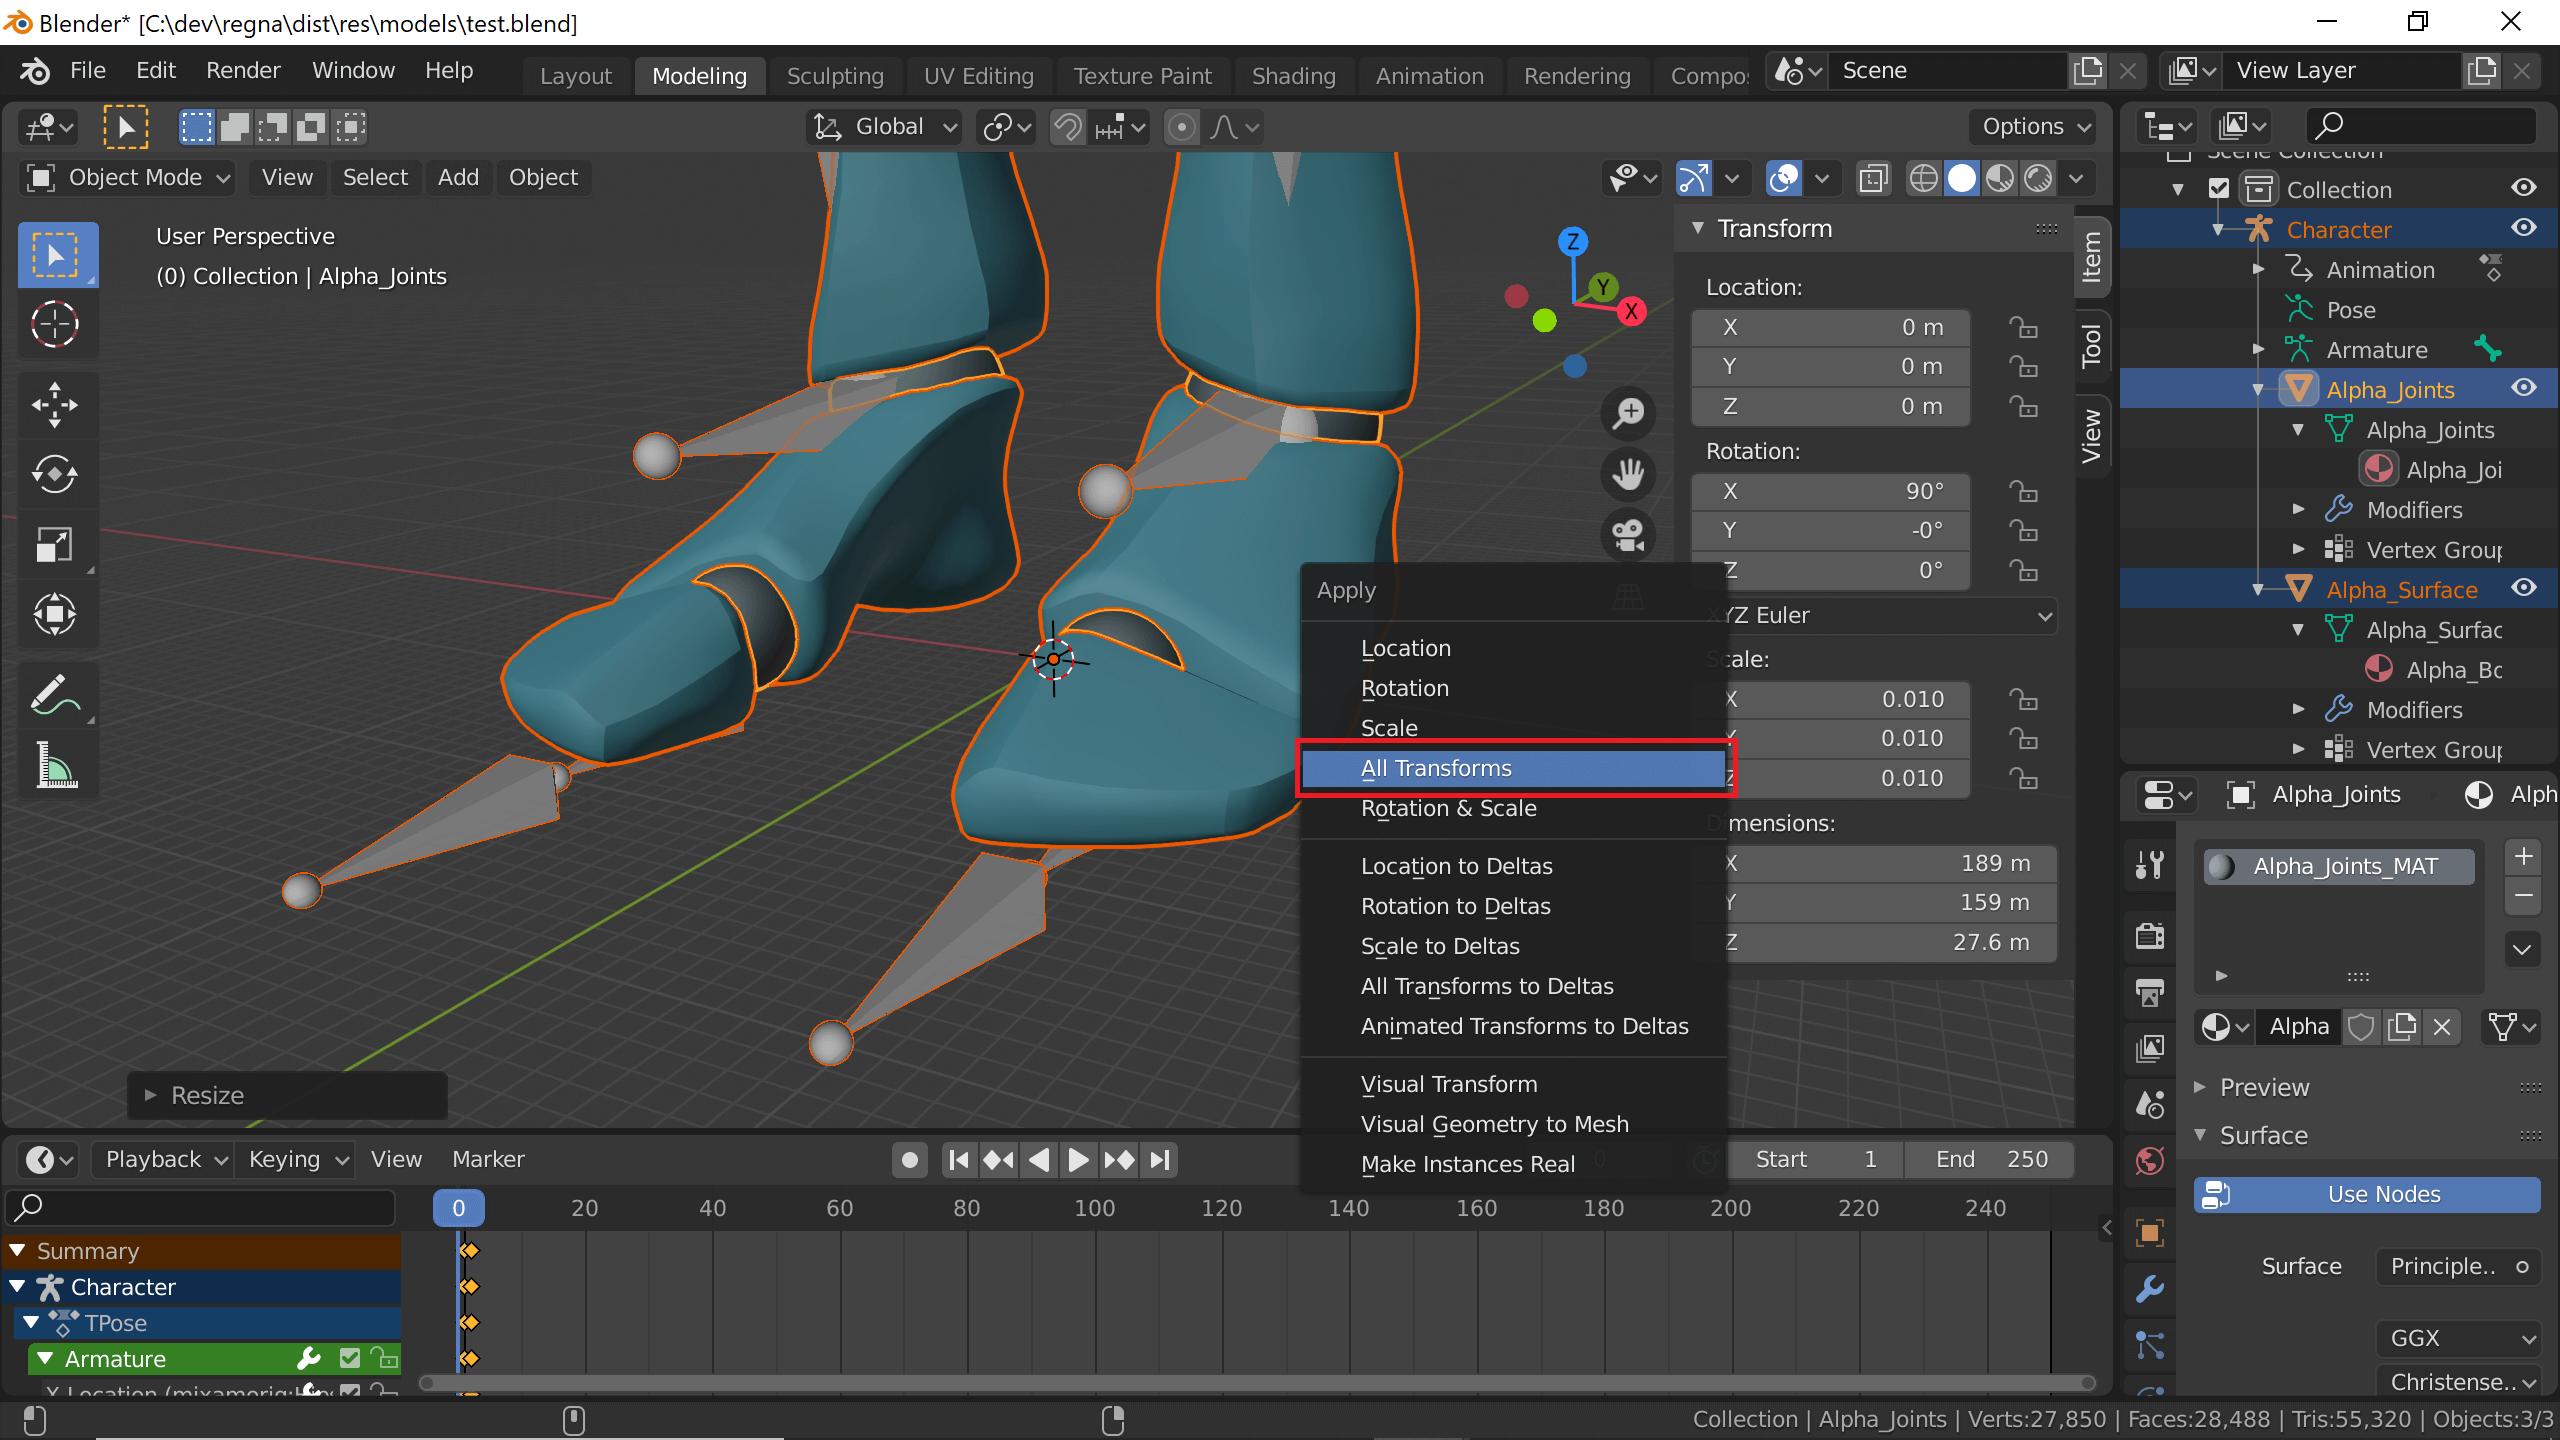Select the Move tool
The image size is (2560, 1440).
(56, 405)
